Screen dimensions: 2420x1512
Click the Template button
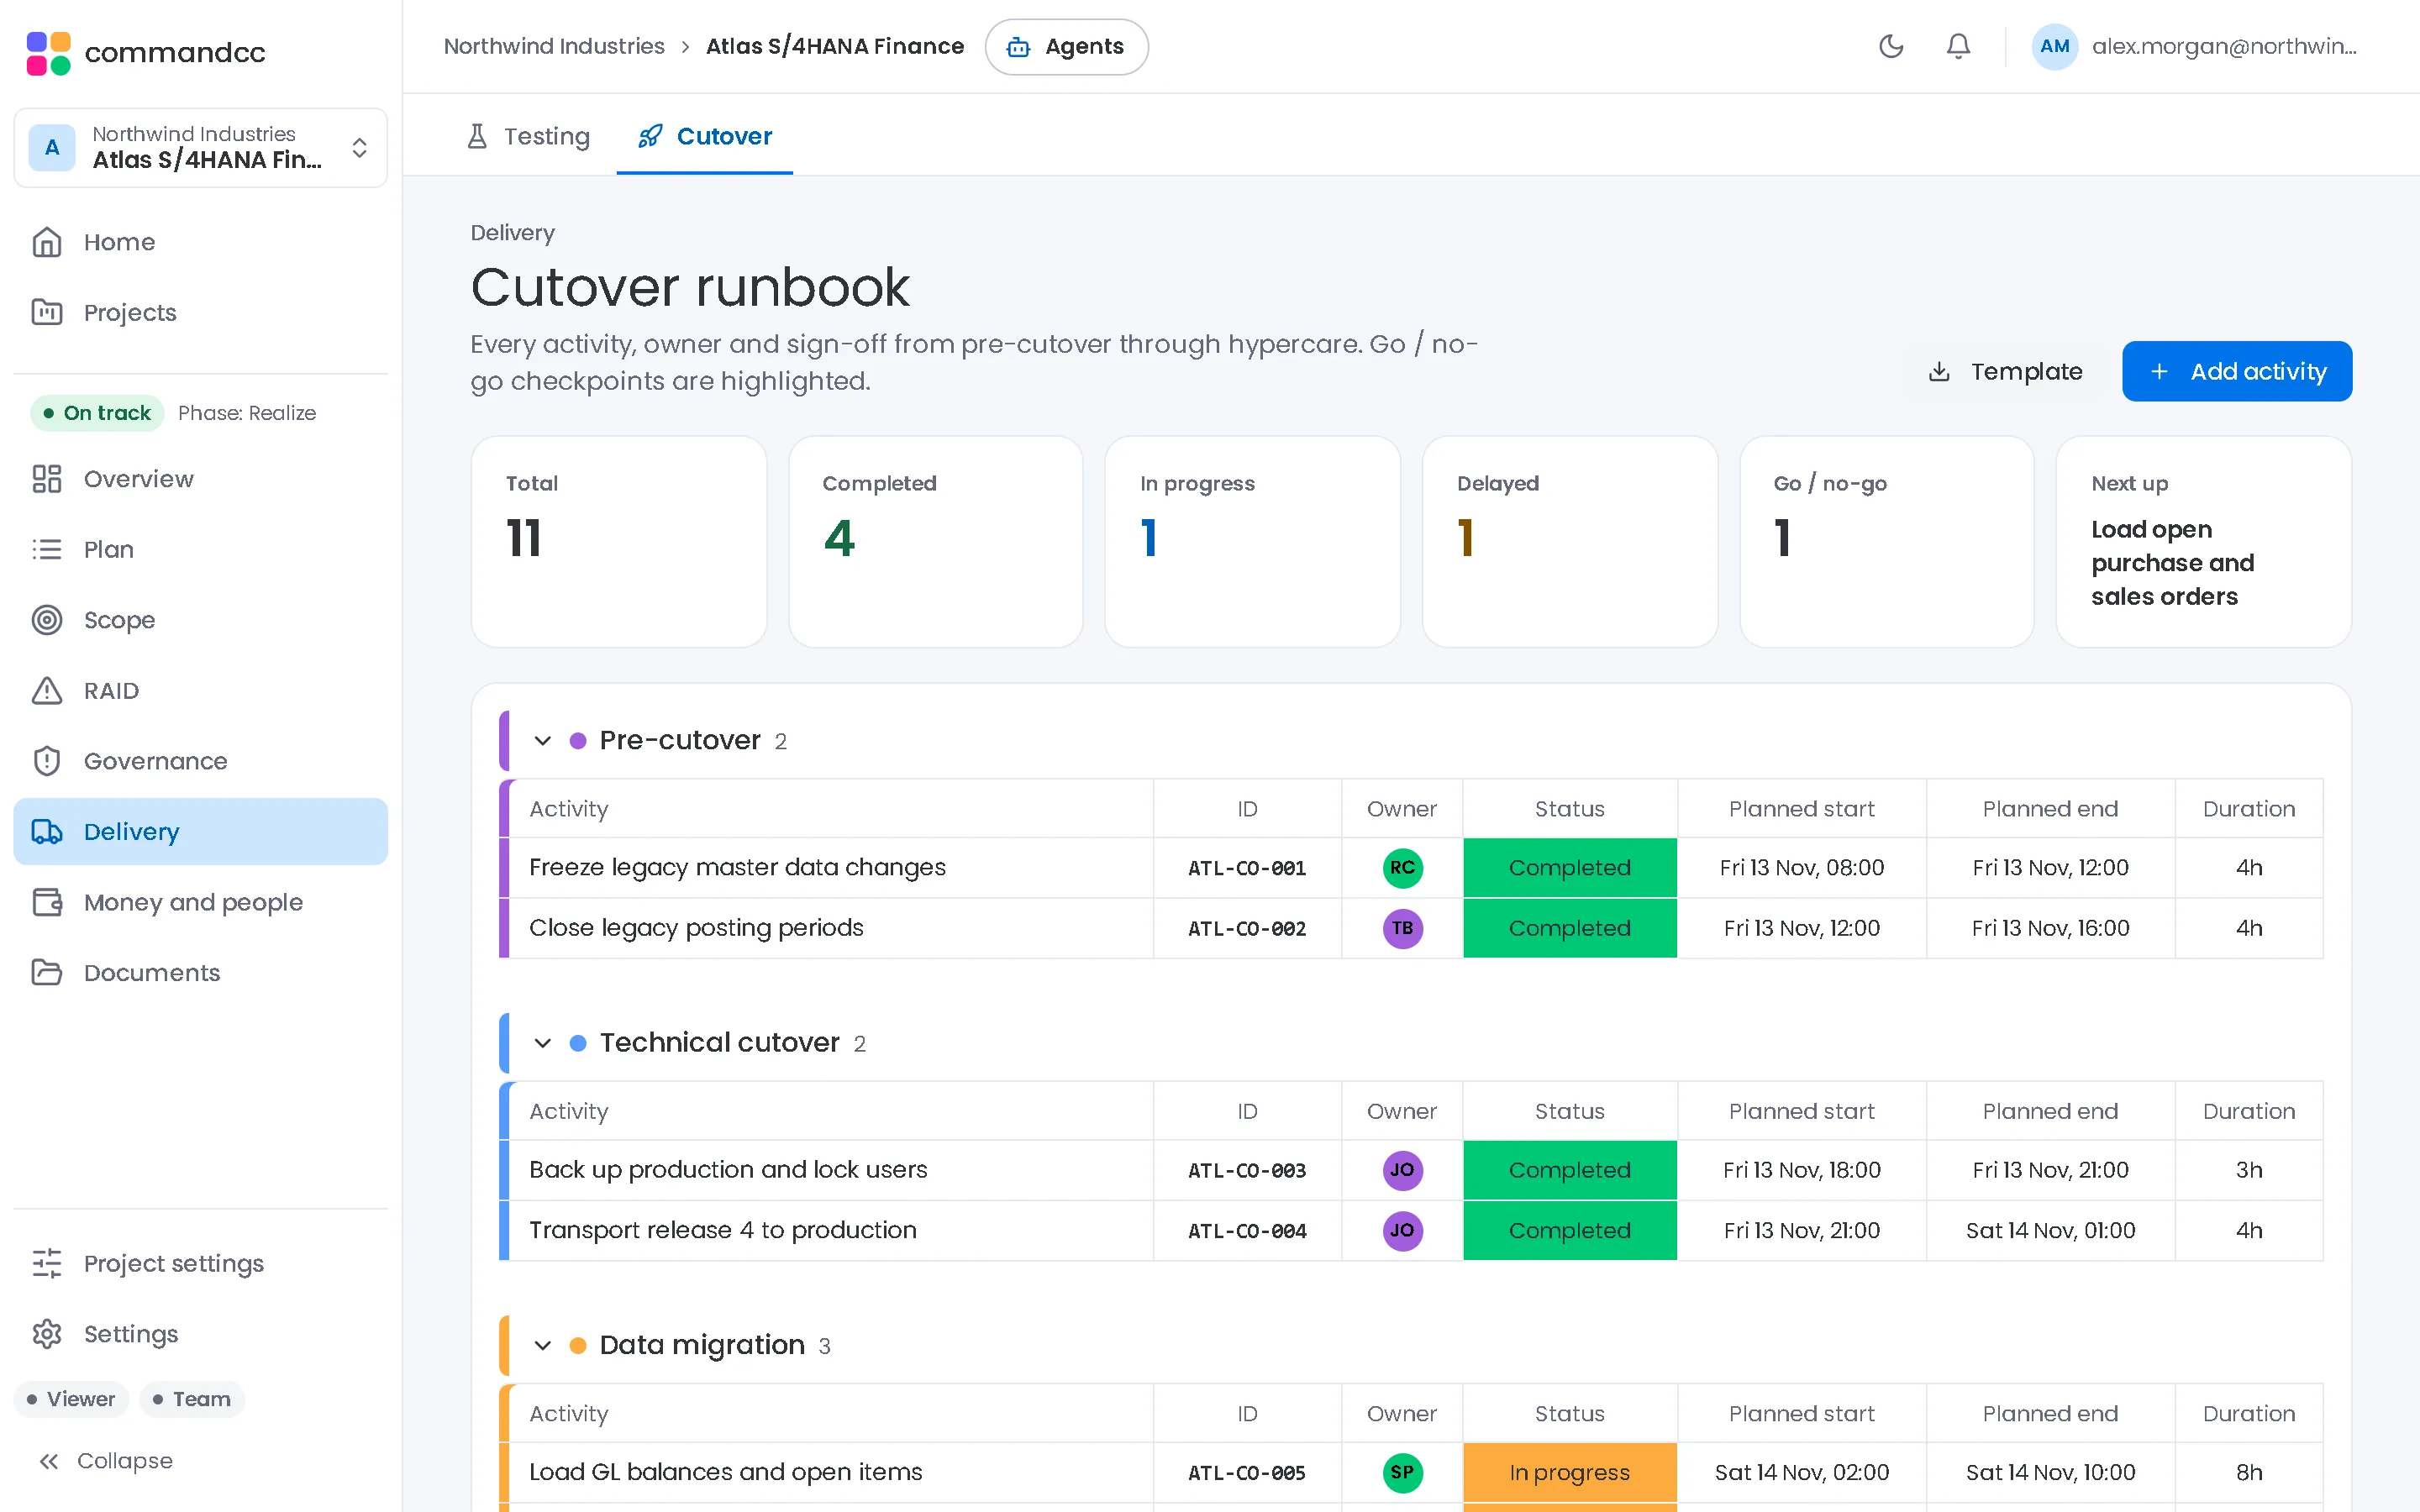point(2005,371)
